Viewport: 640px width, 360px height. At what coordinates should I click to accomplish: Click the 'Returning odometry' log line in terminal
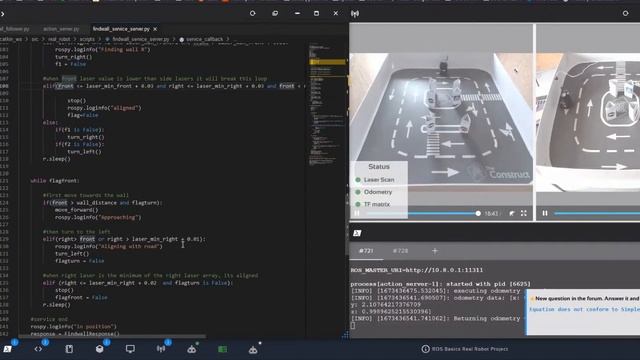(x=436, y=318)
